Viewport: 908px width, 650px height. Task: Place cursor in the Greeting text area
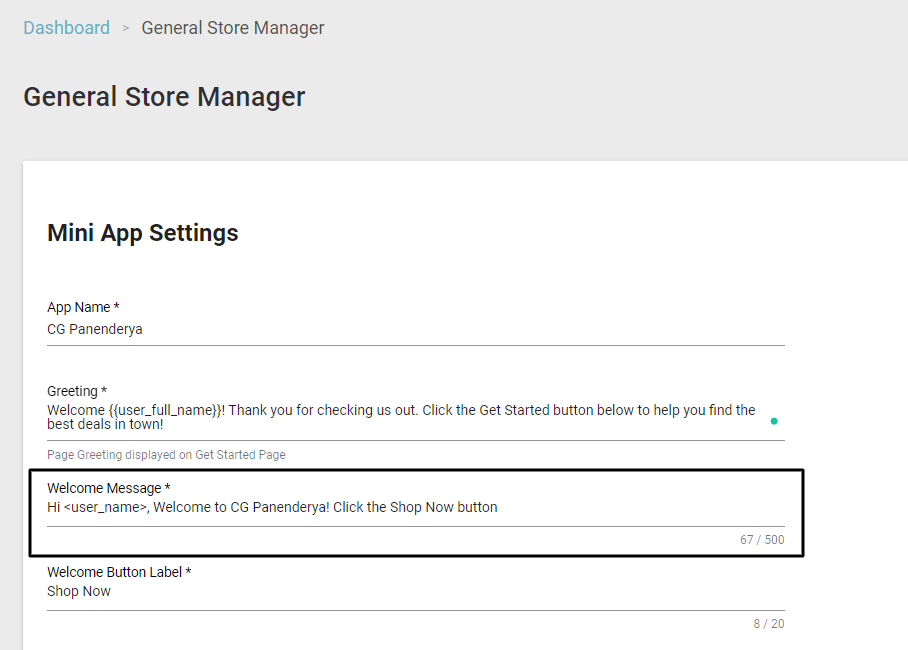coord(416,417)
